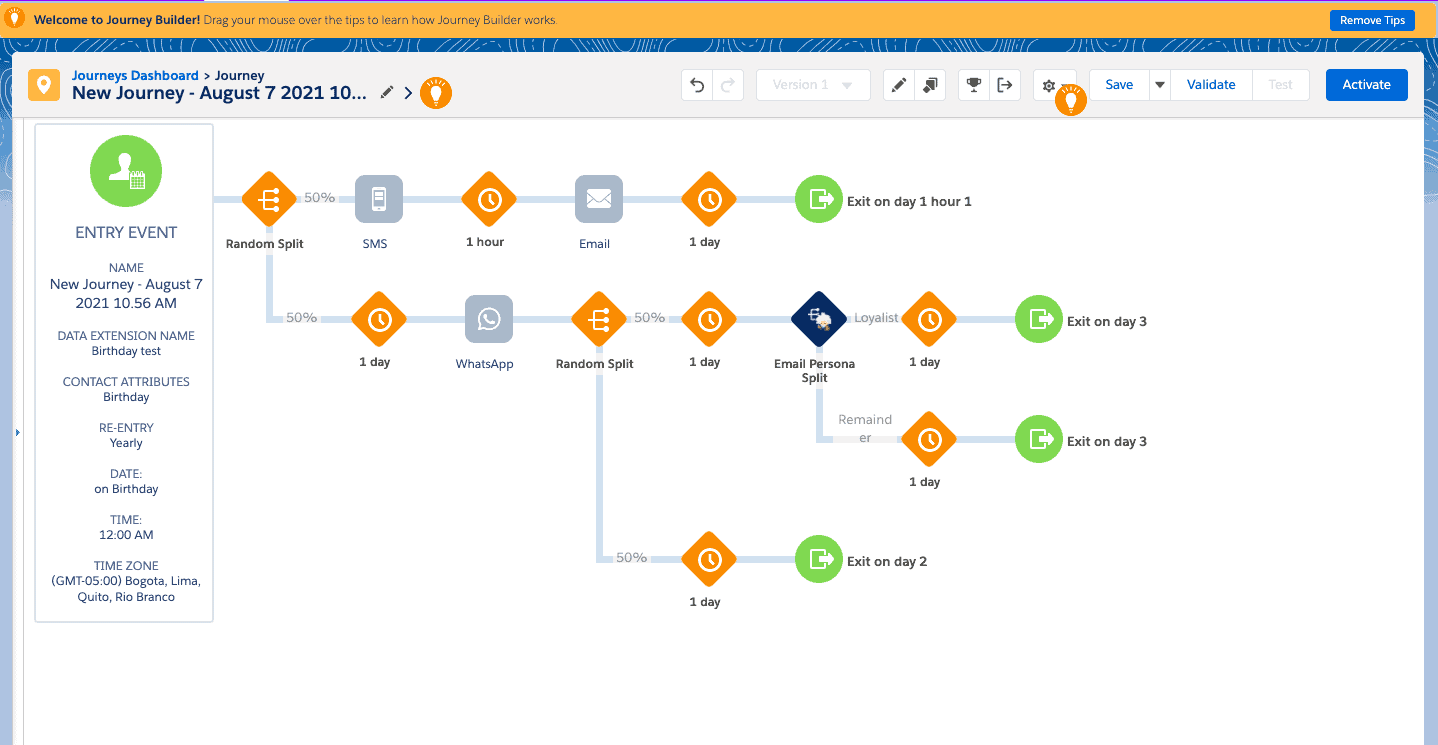The height and width of the screenshot is (745, 1438).
Task: Click the trophy goal icon
Action: [x=972, y=85]
